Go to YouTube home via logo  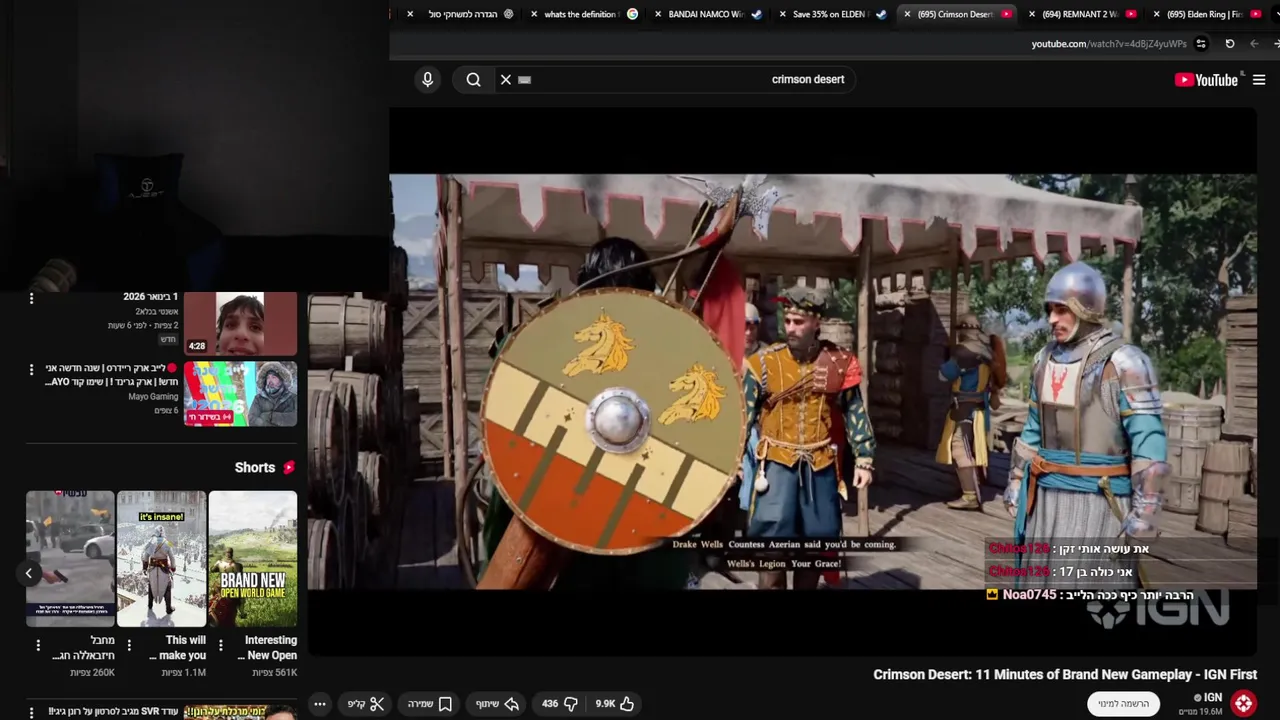(x=1207, y=80)
